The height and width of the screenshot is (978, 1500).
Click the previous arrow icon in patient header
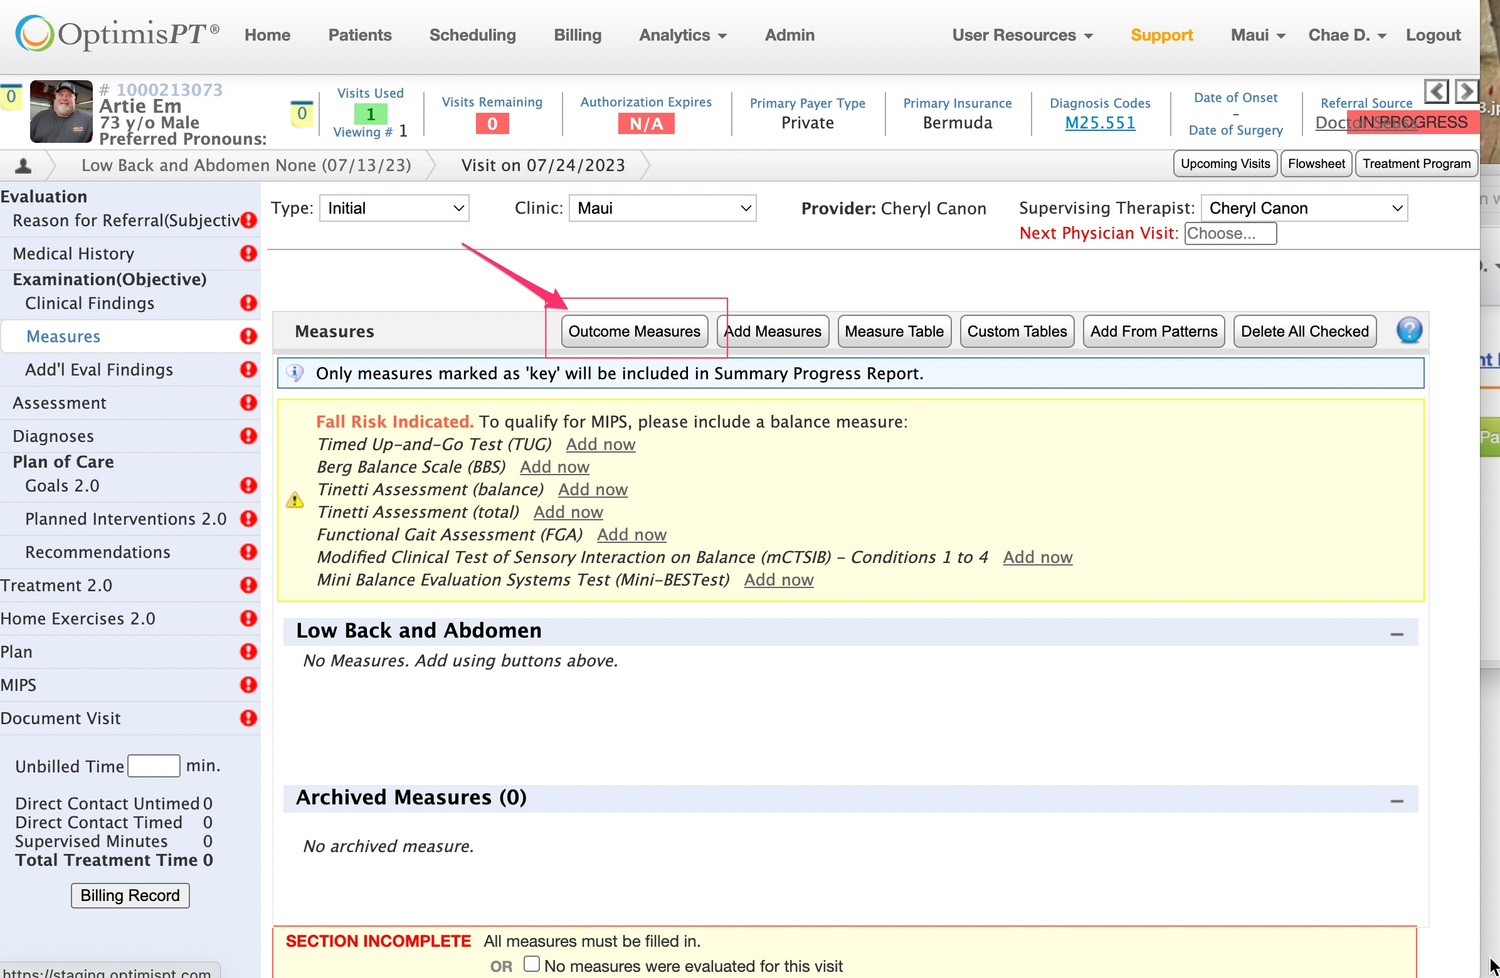1436,92
